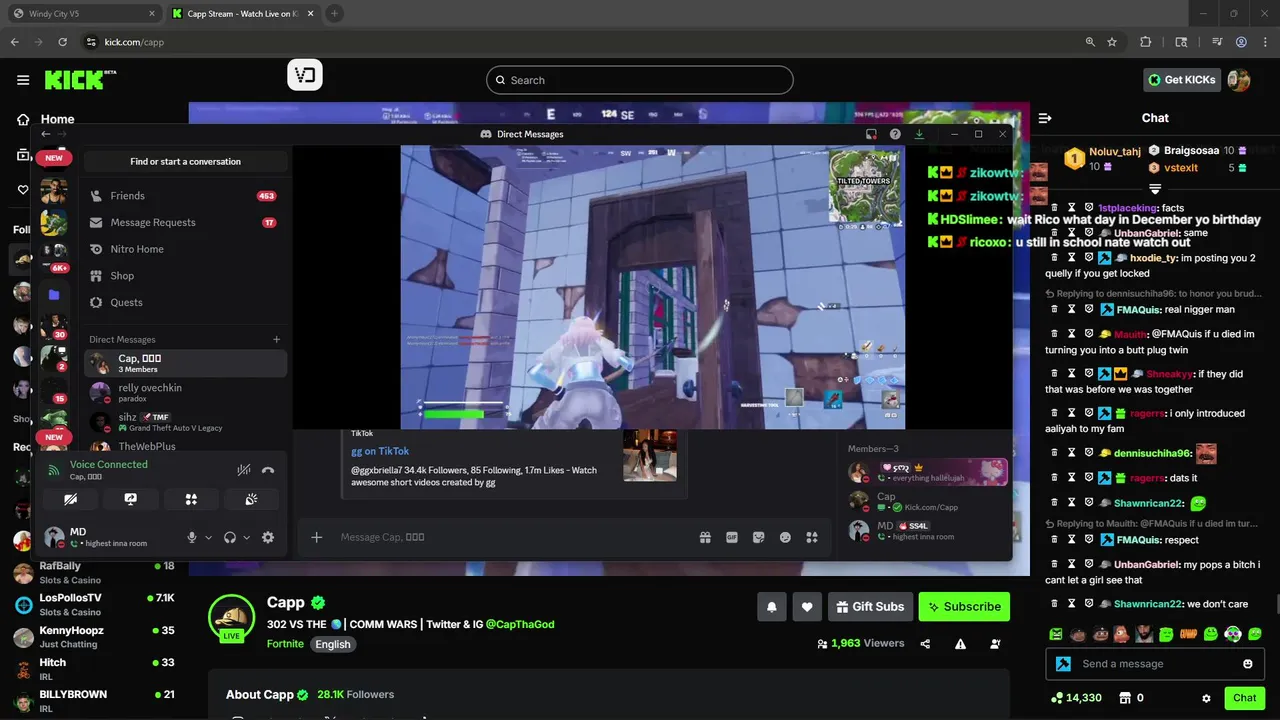Open the gg on TikTok link
1280x720 pixels.
click(x=380, y=451)
